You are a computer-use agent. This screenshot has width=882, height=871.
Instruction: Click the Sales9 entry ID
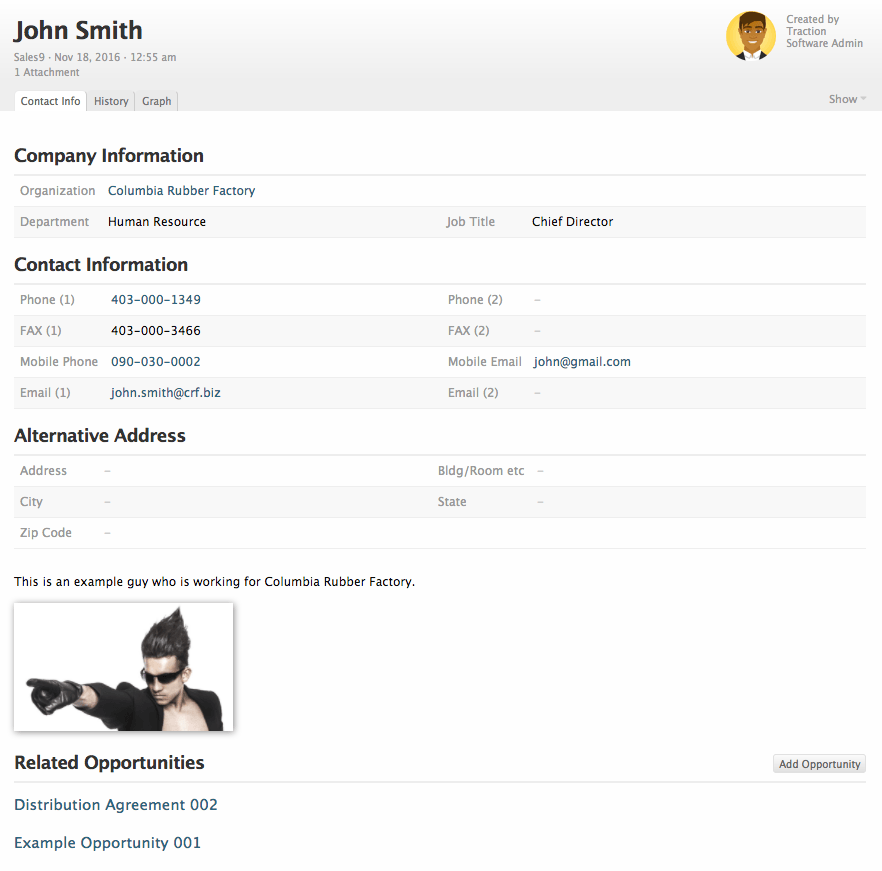29,57
